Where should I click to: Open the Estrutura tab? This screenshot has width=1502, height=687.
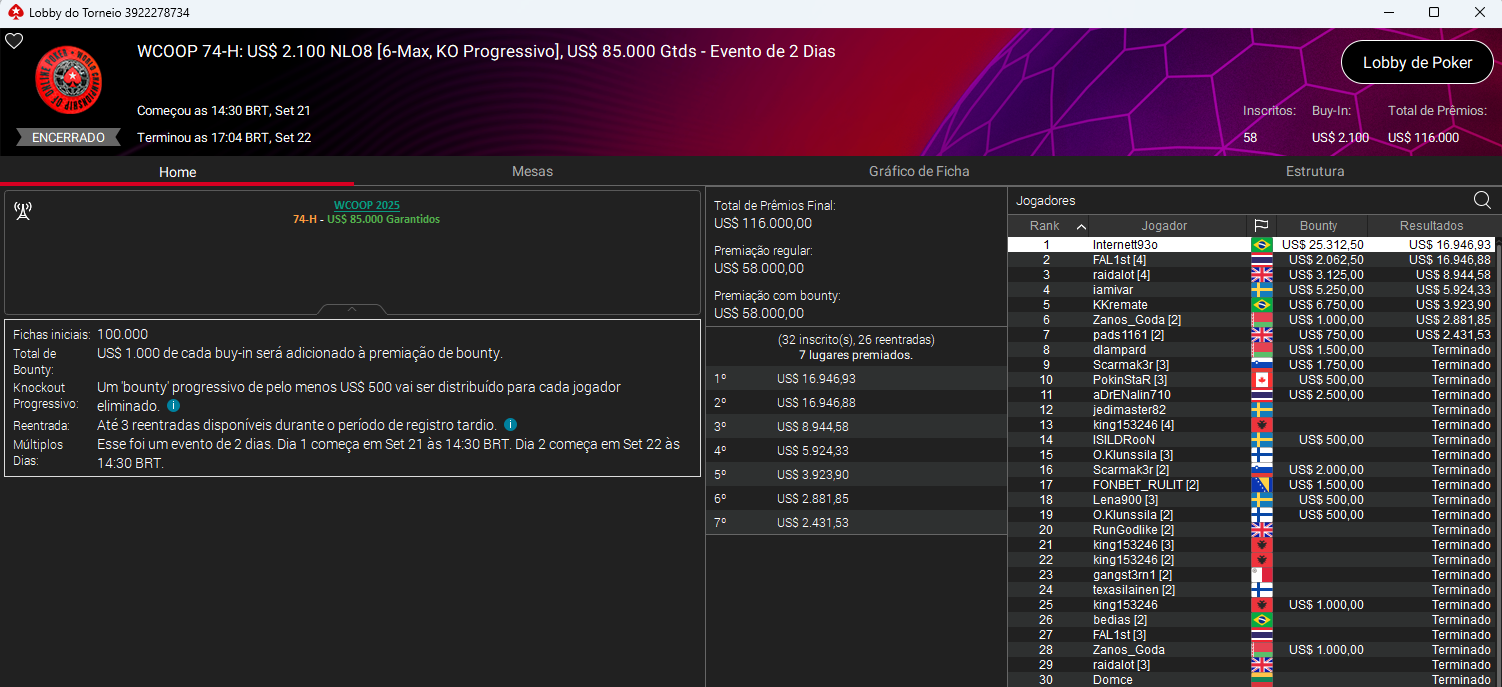(1315, 171)
